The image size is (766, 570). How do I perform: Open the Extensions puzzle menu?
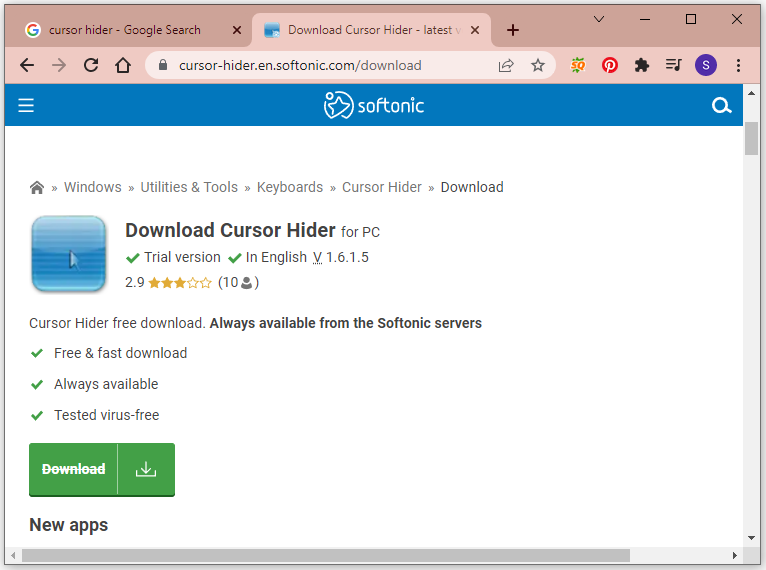pyautogui.click(x=641, y=65)
